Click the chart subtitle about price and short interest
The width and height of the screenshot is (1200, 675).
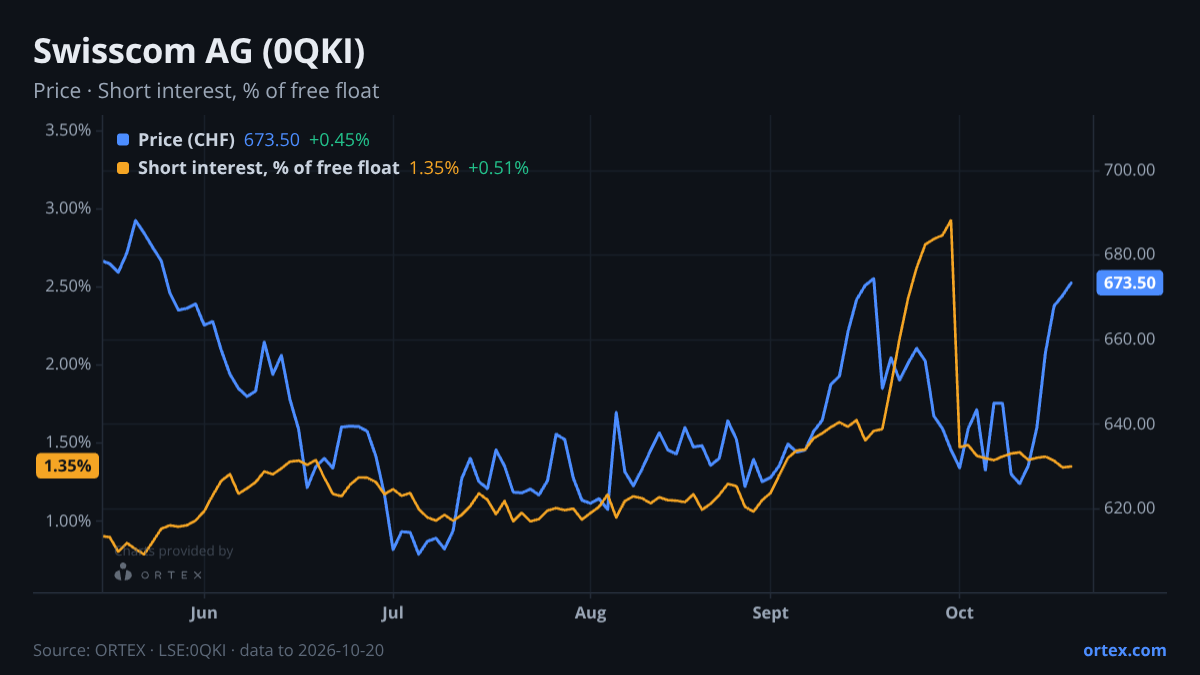click(206, 91)
